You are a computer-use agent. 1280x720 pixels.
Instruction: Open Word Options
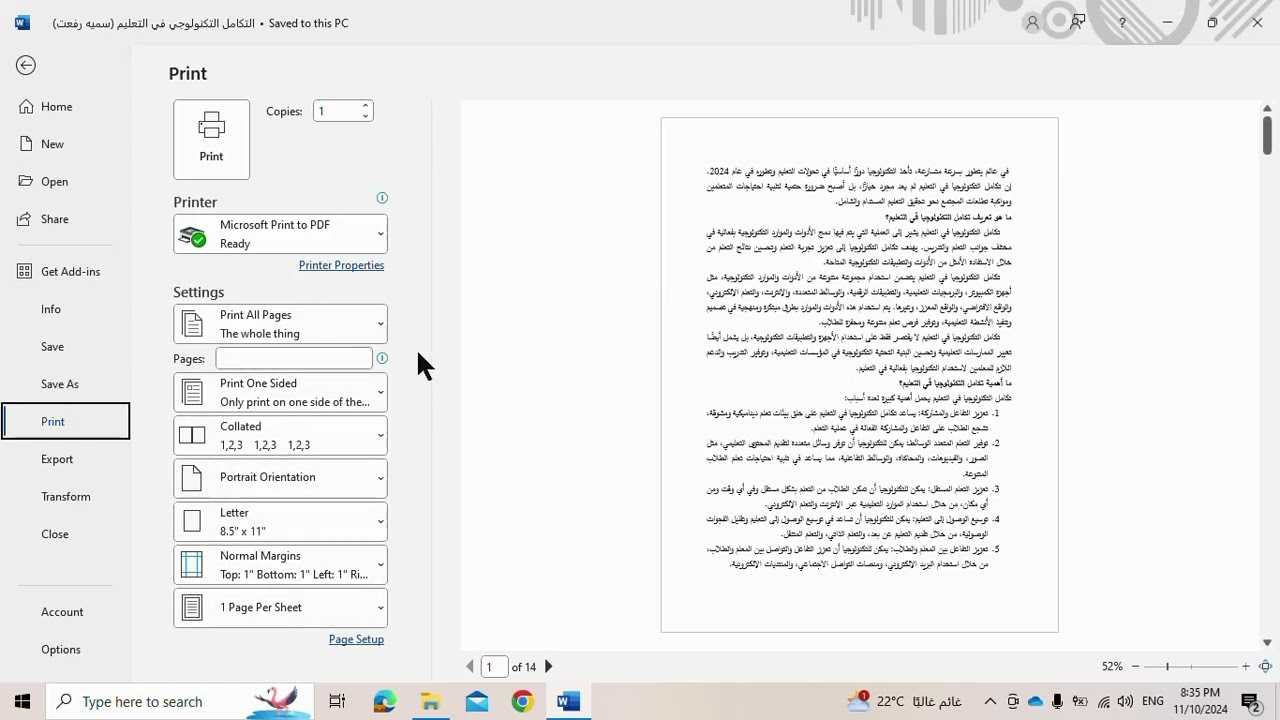point(60,649)
